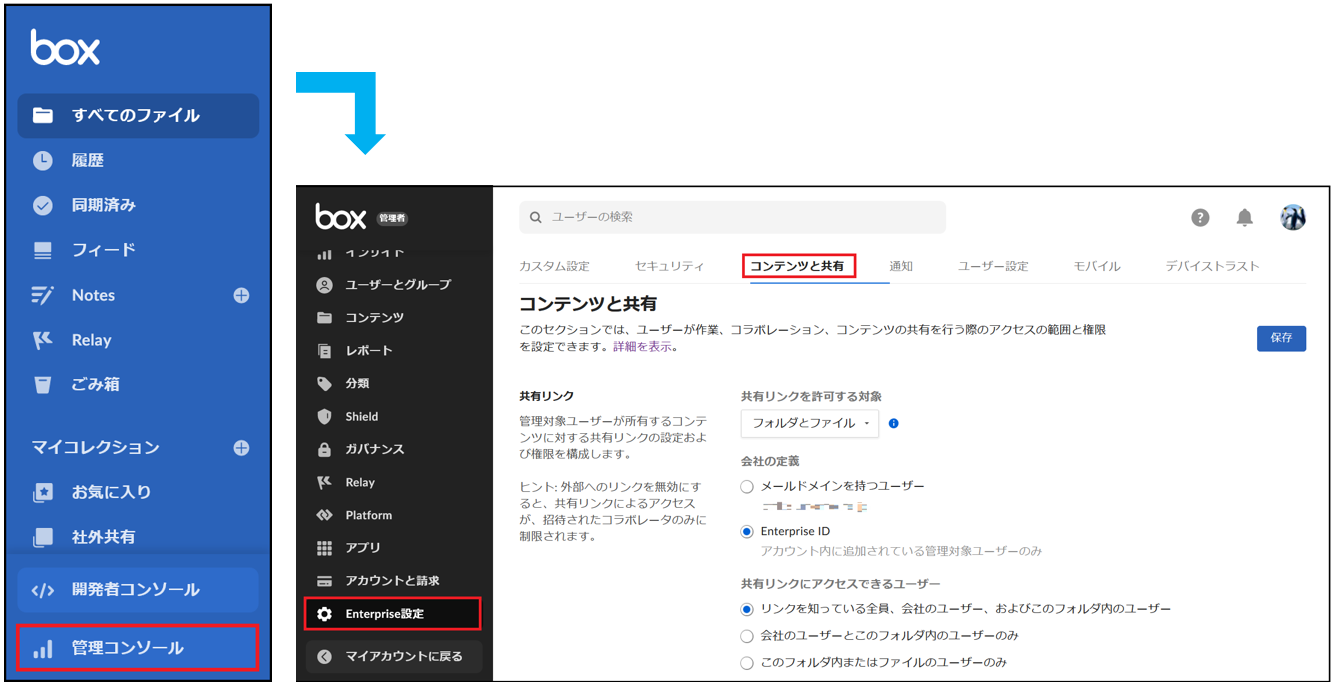This screenshot has height=687, width=1335.
Task: Select リンクを知っている全員 radio option
Action: (747, 609)
